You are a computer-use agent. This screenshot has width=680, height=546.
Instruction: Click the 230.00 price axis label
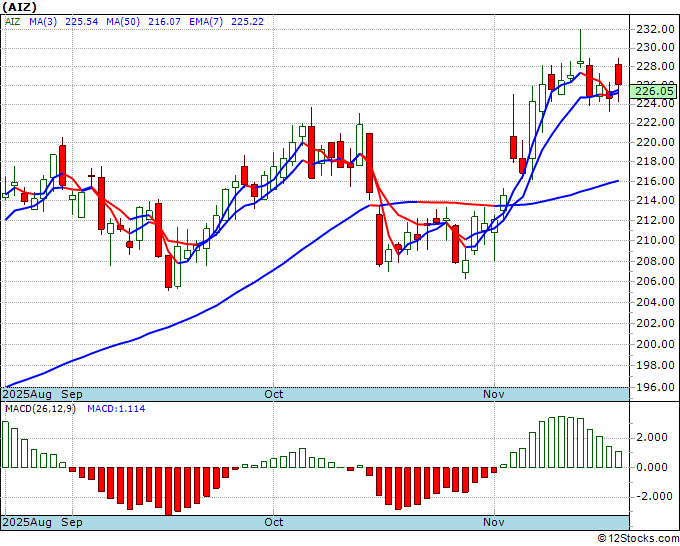655,47
